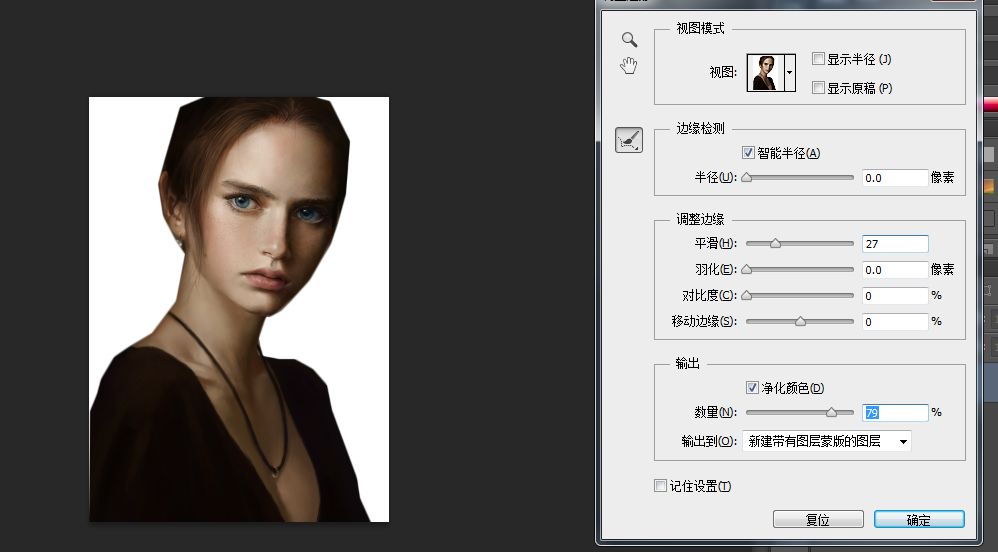
Task: Select the Hand pan tool
Action: tap(629, 66)
